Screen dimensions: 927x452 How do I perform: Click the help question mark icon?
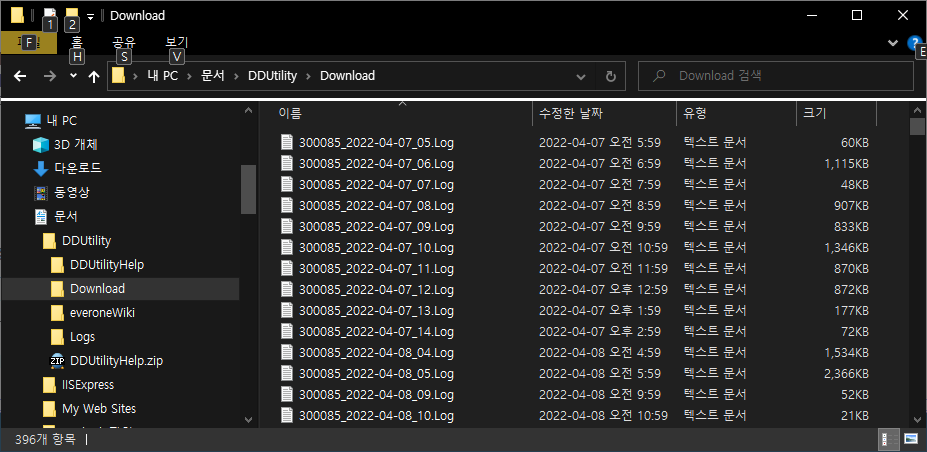914,44
